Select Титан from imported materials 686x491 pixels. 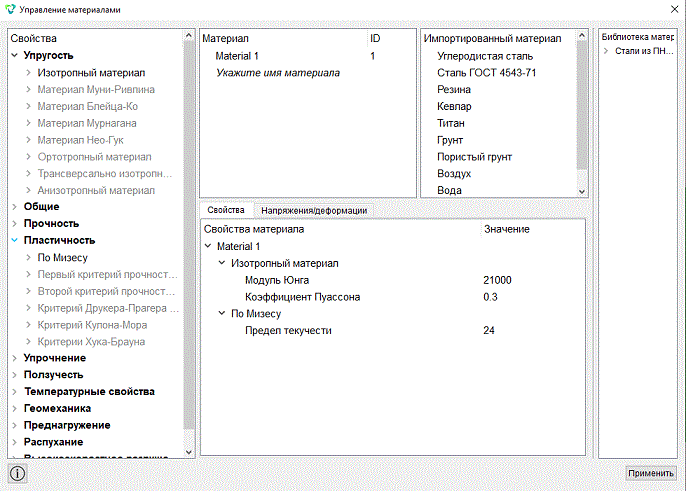[451, 123]
